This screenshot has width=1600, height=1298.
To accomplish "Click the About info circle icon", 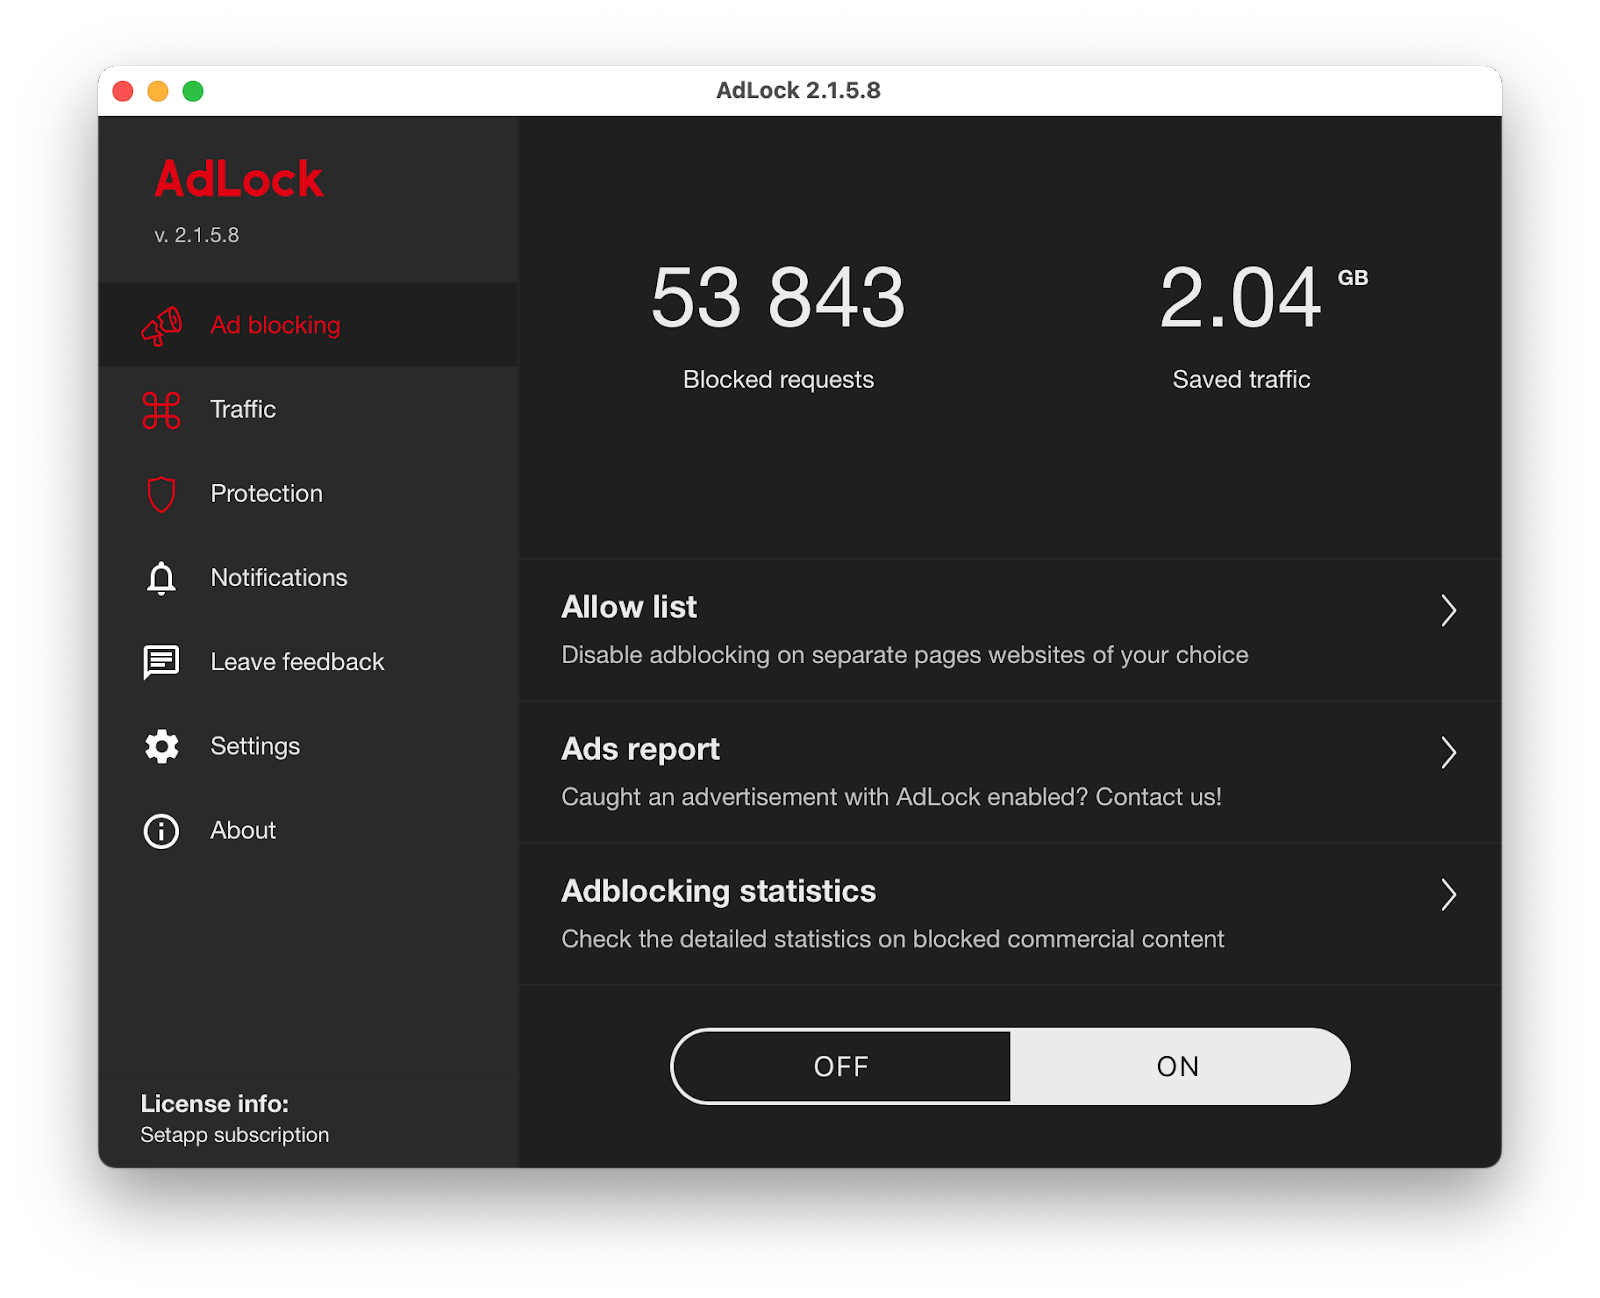I will [161, 831].
